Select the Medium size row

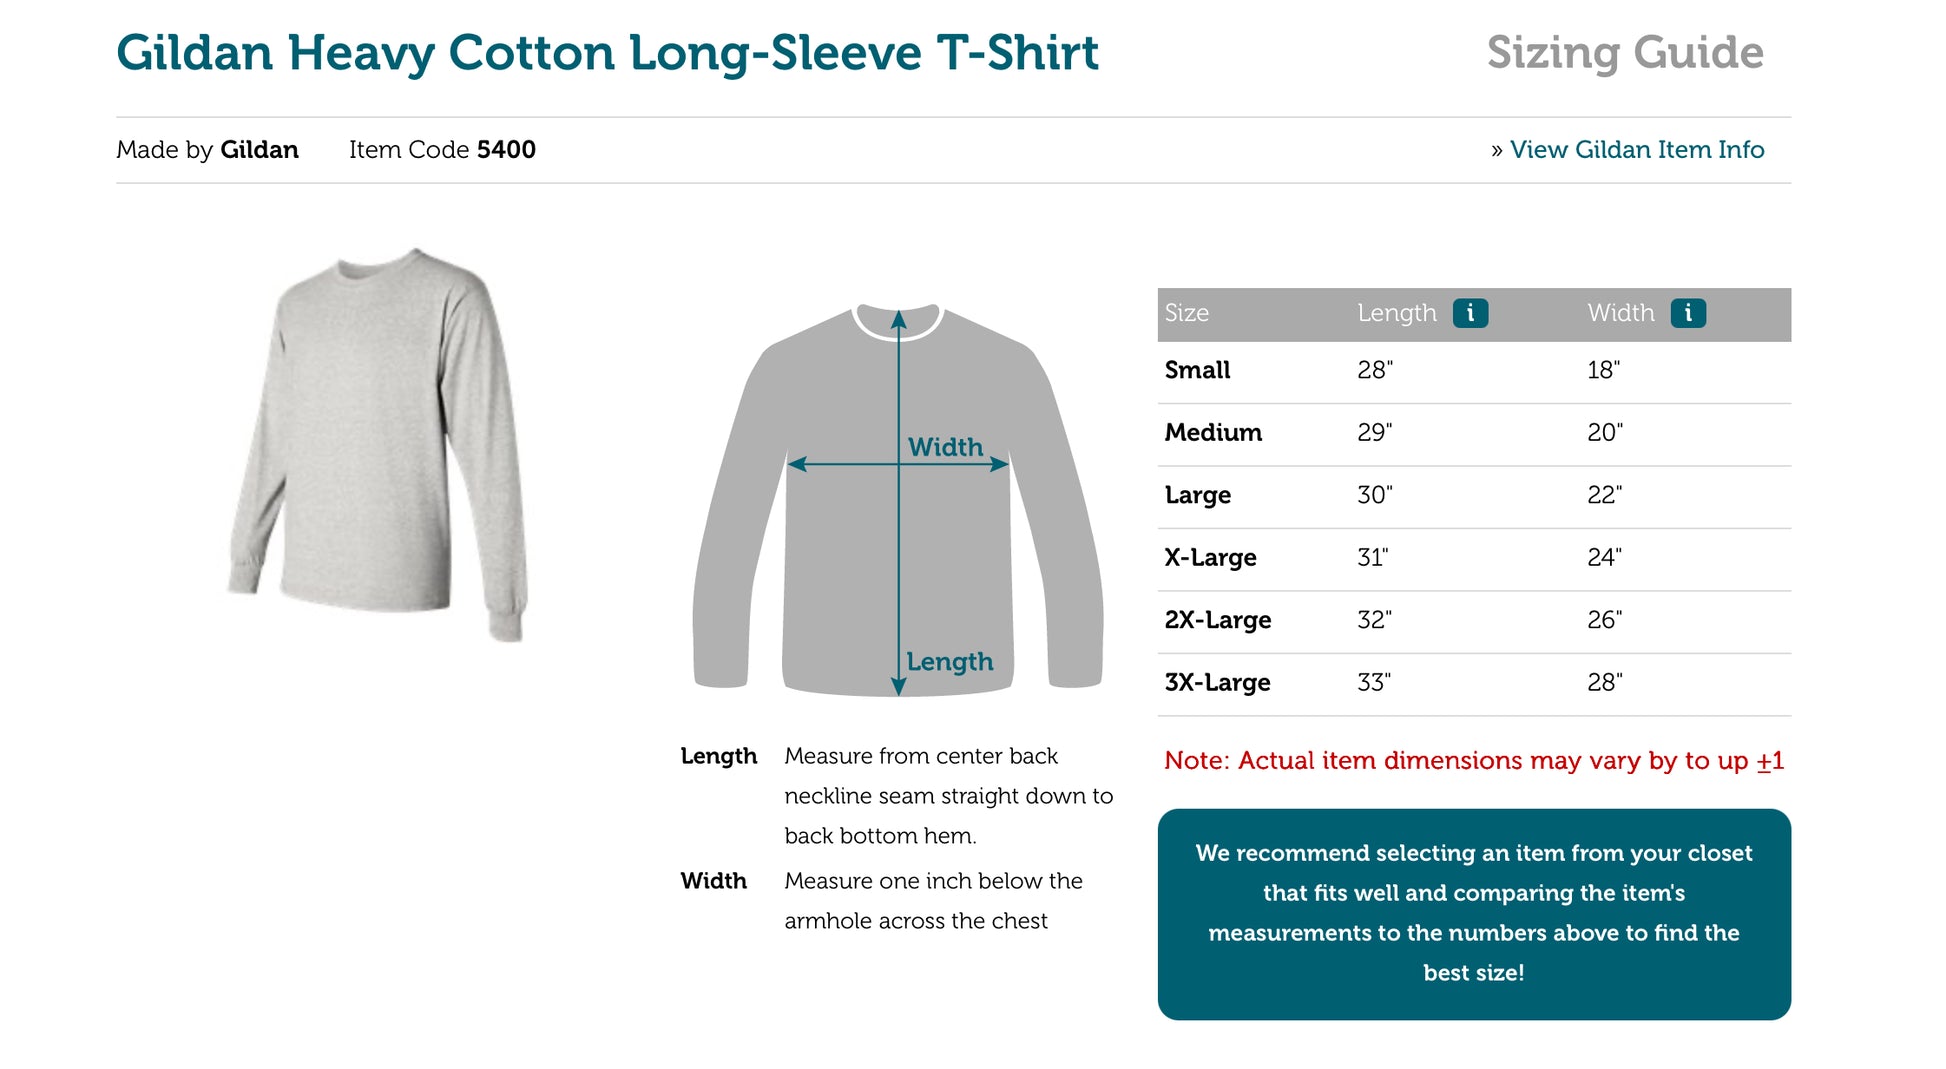(x=1473, y=433)
